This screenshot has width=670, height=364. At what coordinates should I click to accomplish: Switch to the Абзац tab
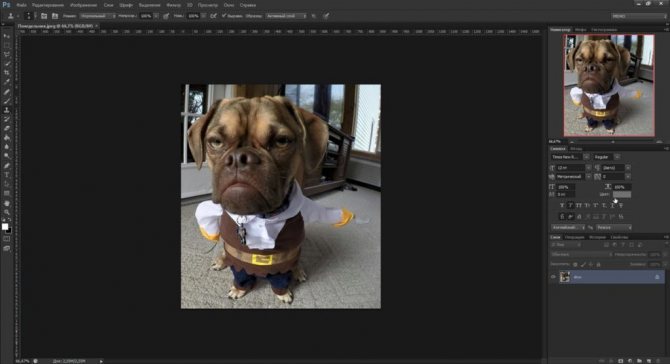[576, 149]
